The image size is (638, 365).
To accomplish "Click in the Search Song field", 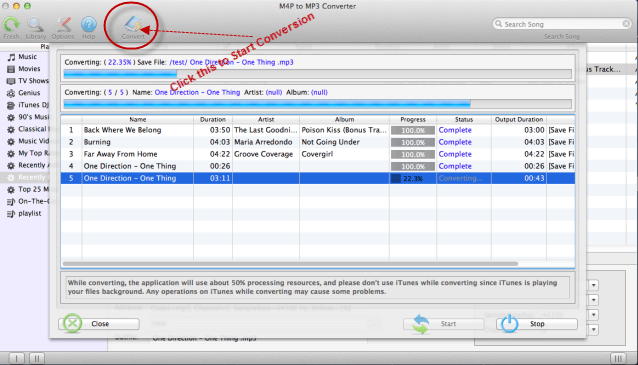I will (x=562, y=24).
